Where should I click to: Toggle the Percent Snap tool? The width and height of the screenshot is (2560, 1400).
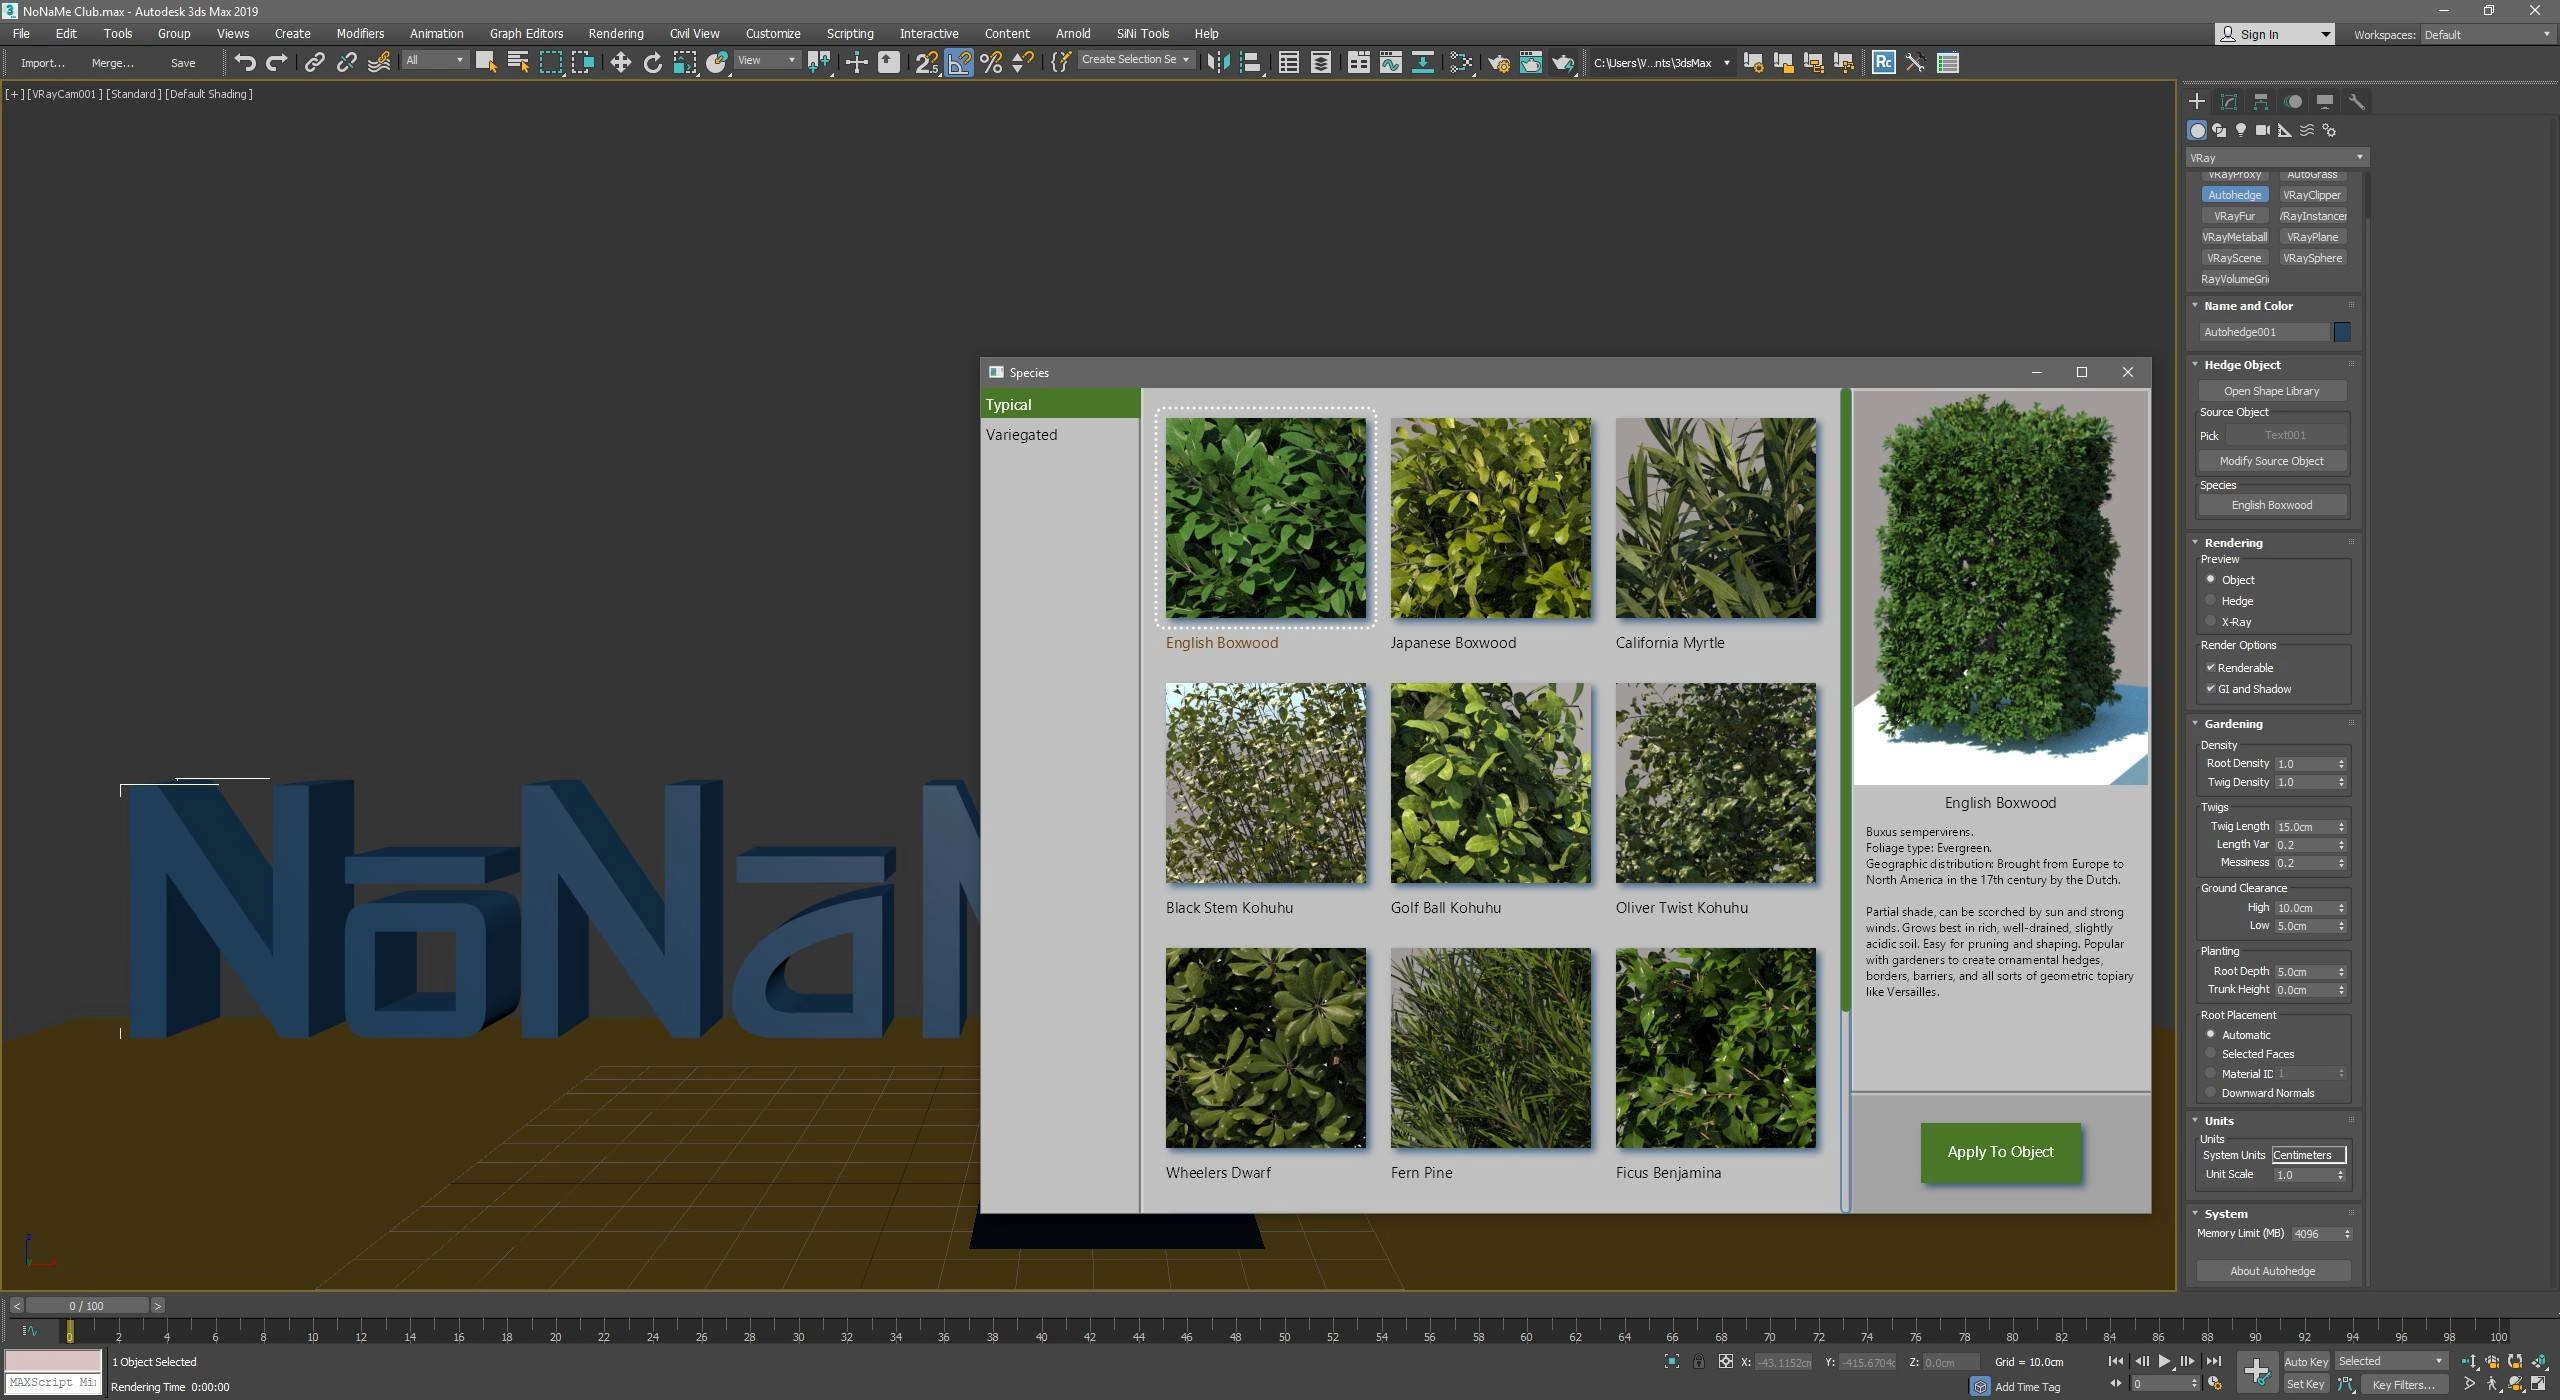coord(991,62)
